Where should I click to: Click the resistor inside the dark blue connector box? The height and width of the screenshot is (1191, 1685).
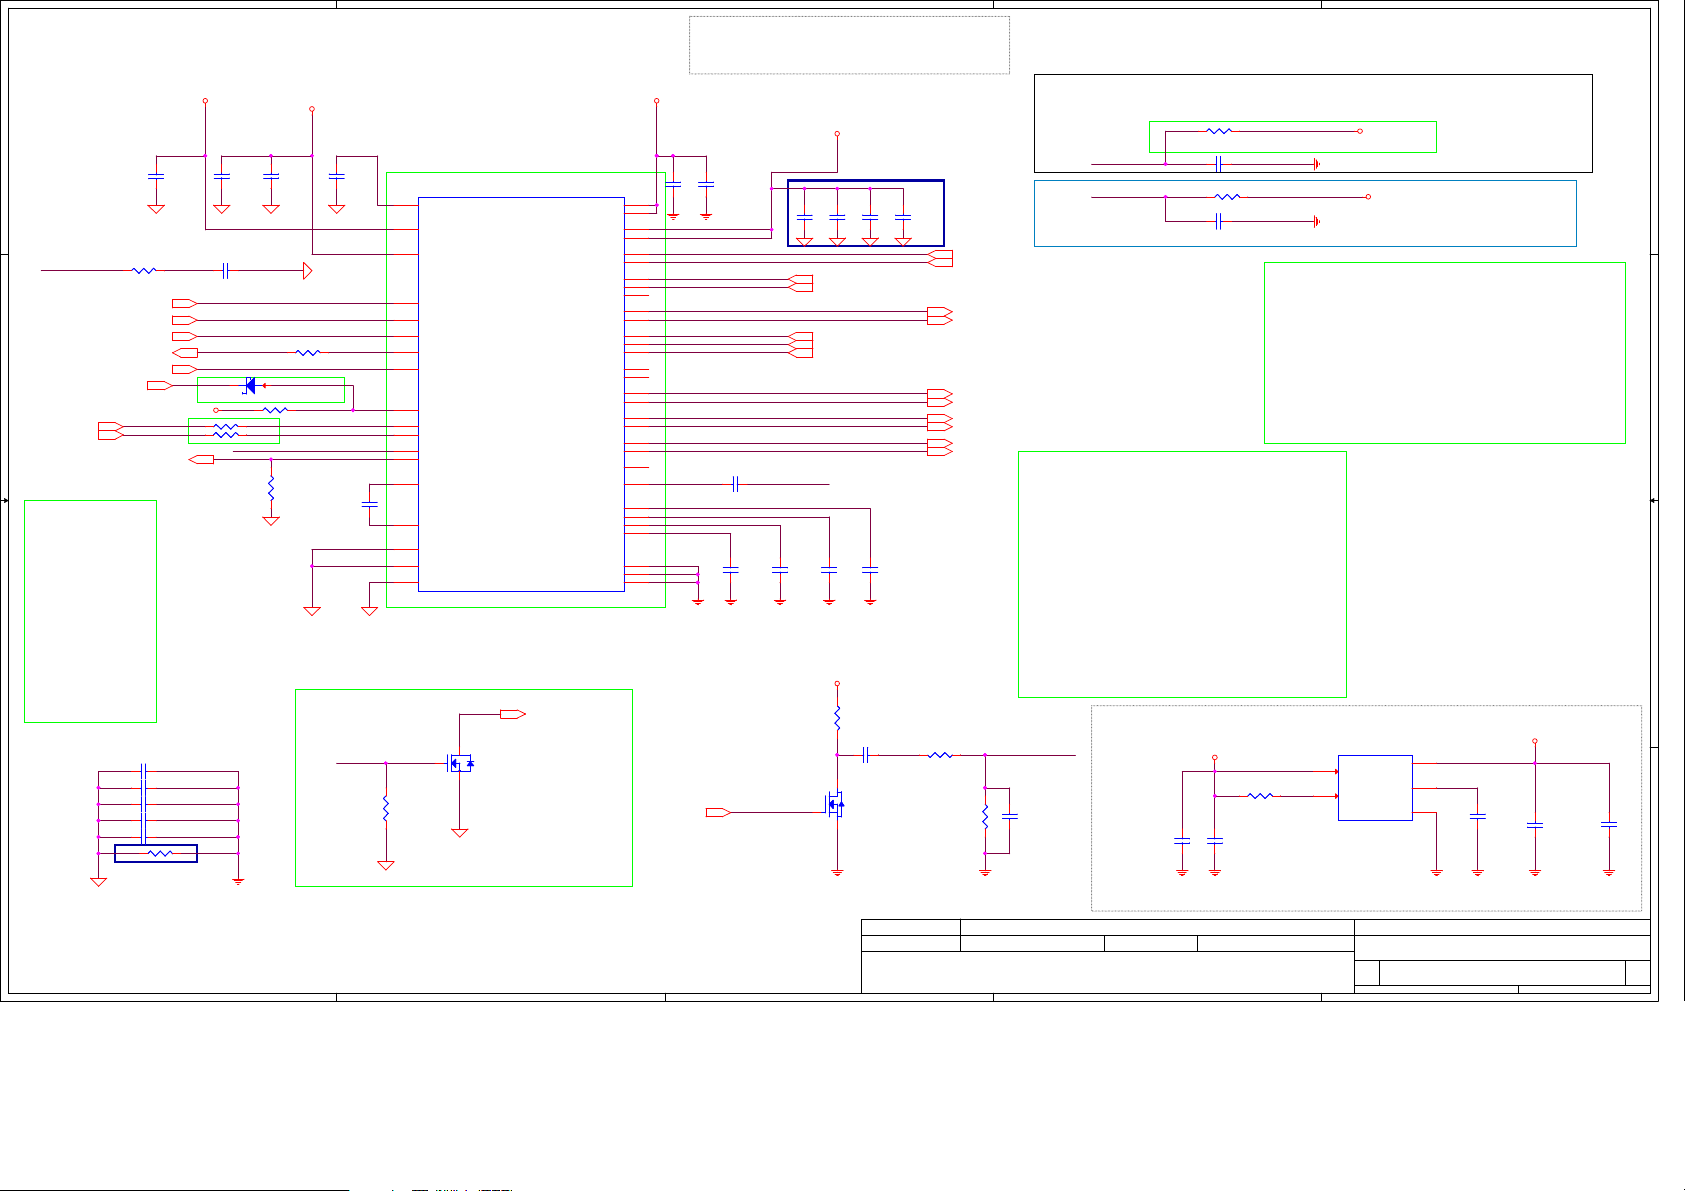[160, 854]
